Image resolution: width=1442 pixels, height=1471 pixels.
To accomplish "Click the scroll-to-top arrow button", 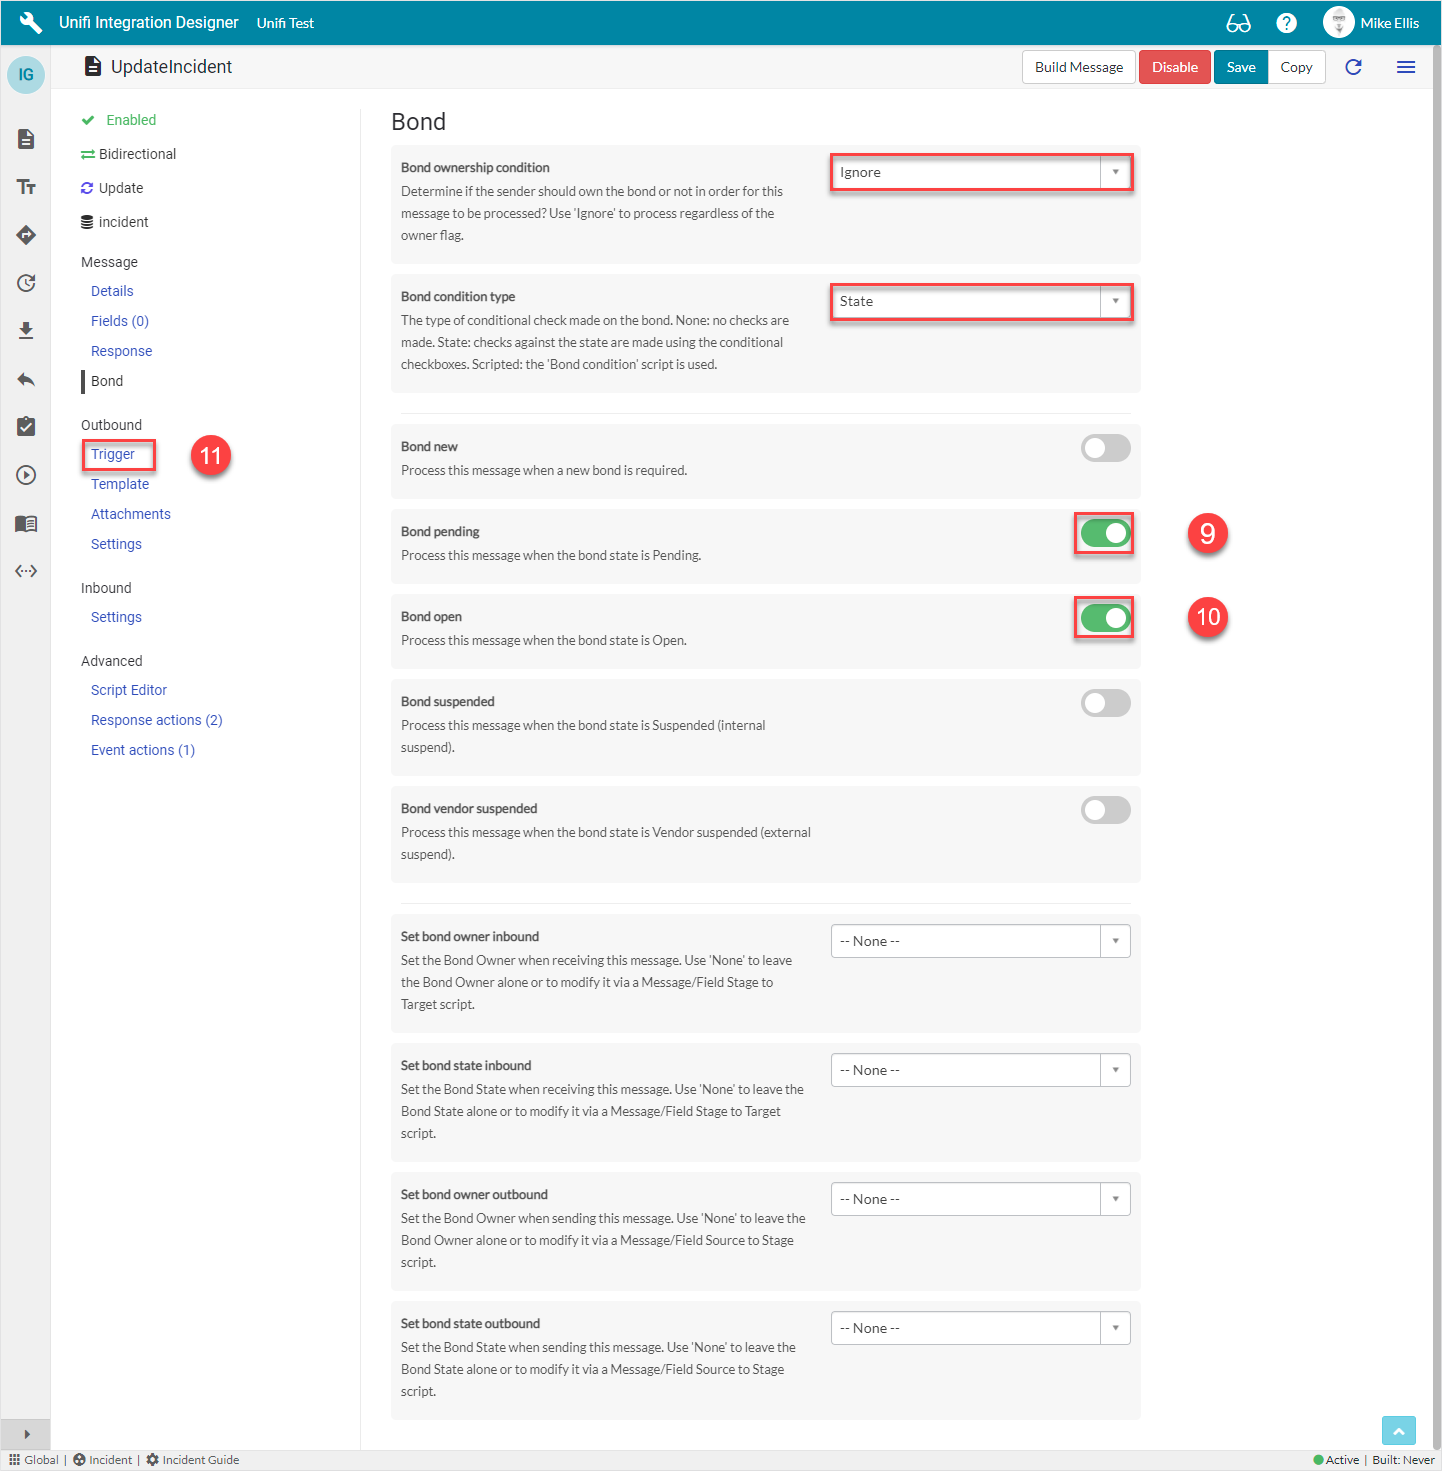I will 1398,1431.
